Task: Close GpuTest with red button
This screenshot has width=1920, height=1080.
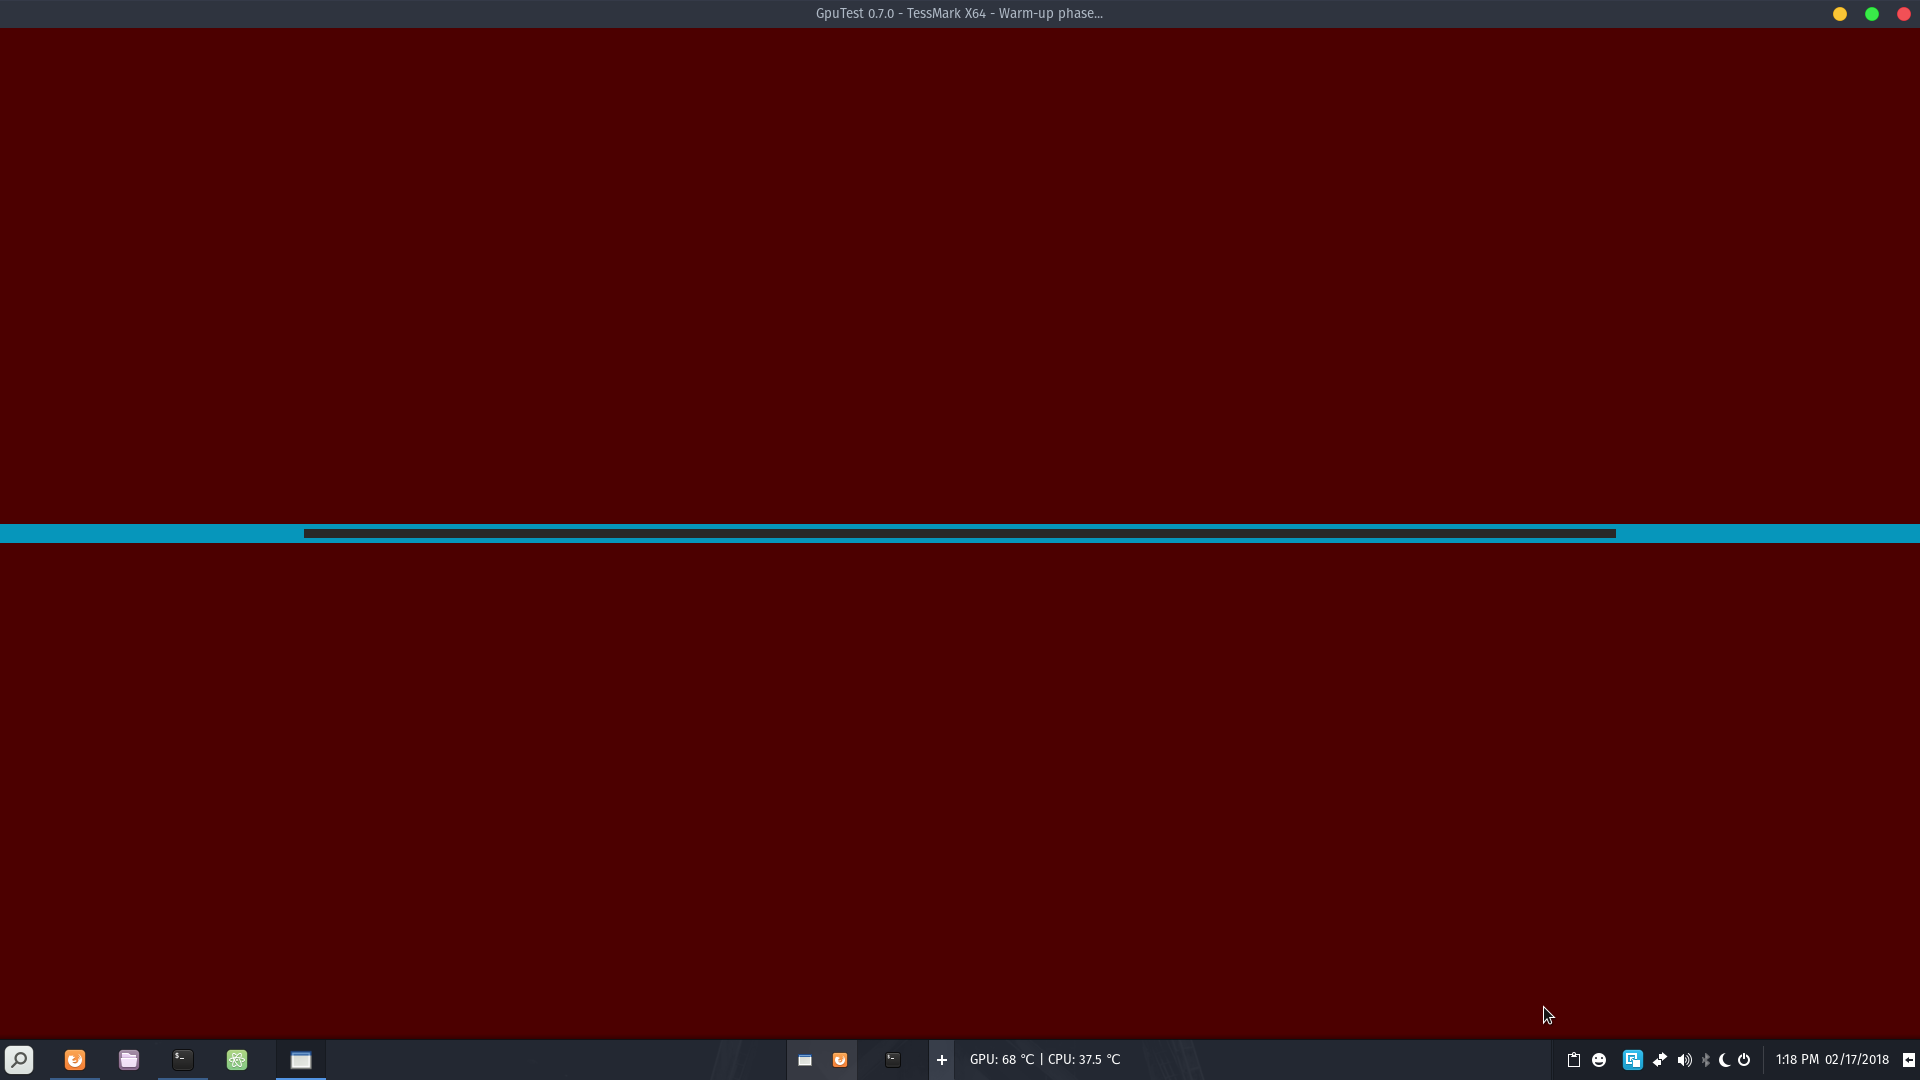Action: point(1904,14)
